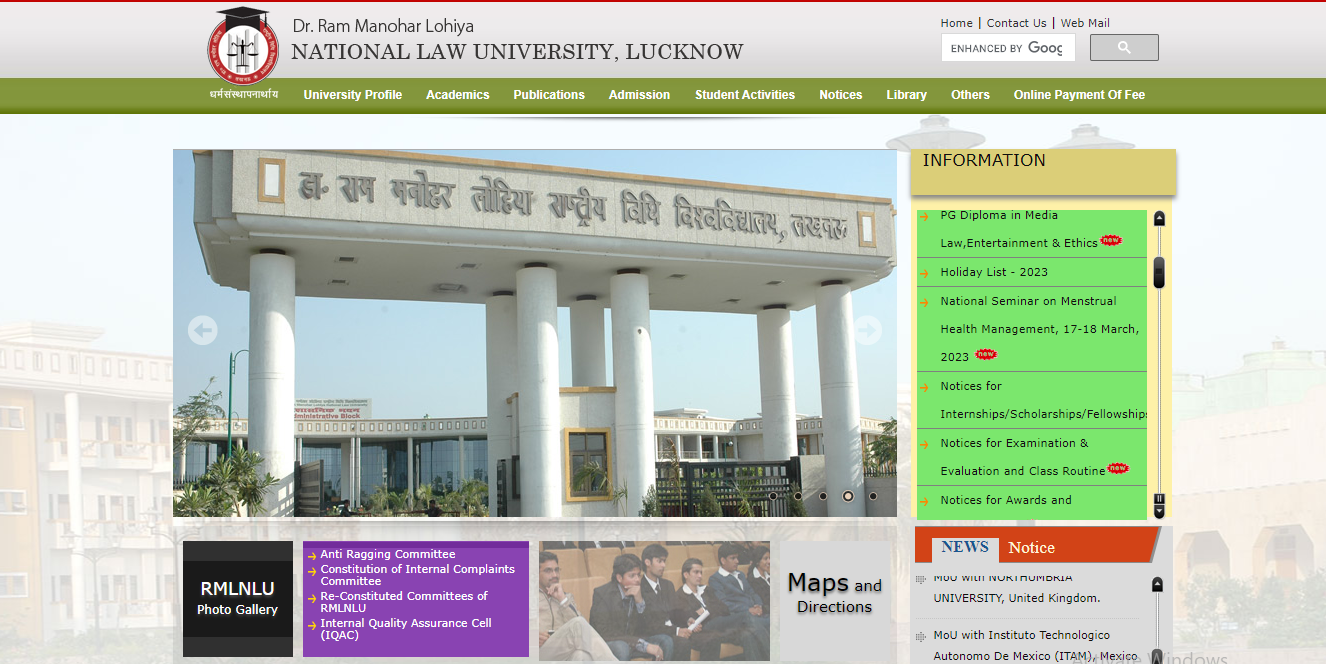The image size is (1326, 664).
Task: Open Anti Ragging Committee link
Action: 388,554
